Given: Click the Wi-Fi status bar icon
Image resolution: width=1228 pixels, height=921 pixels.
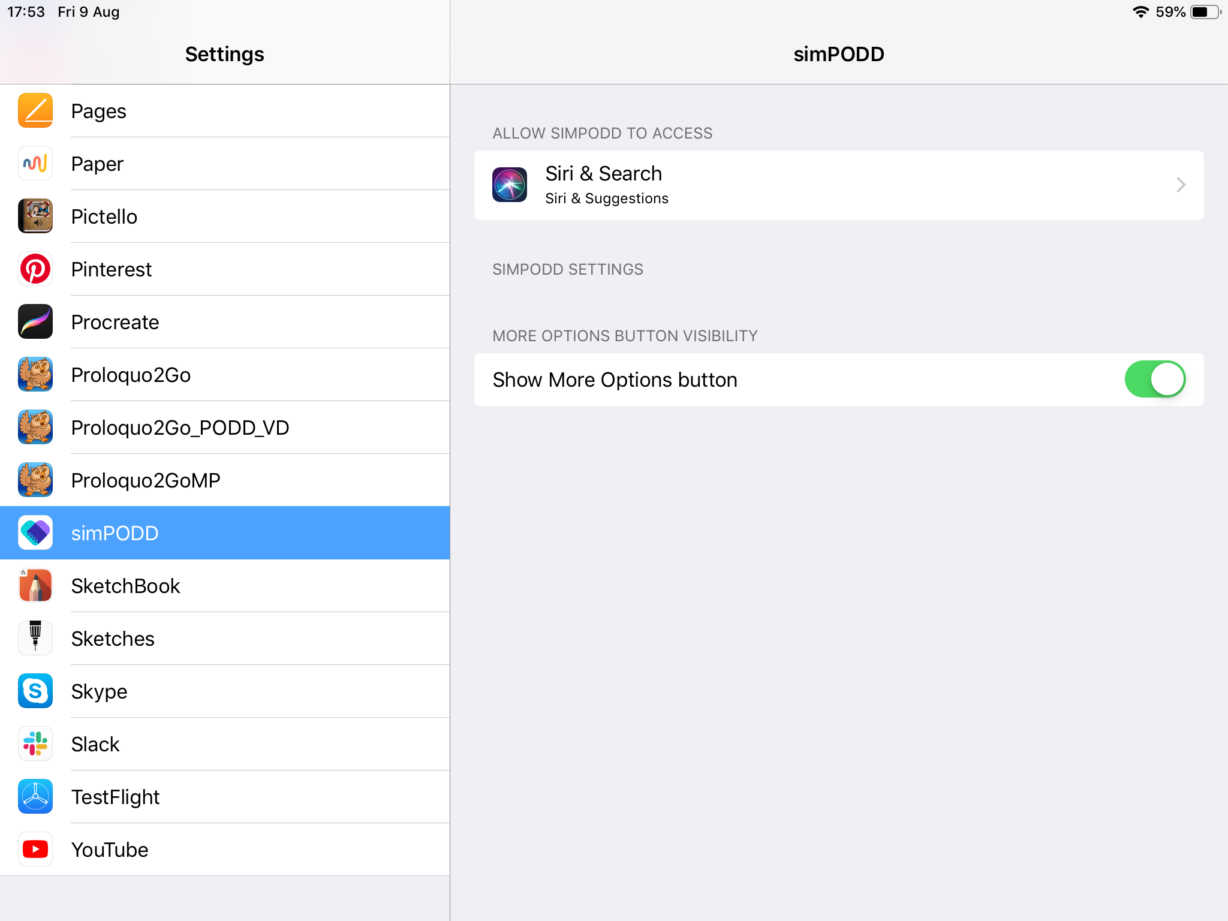Looking at the screenshot, I should point(1141,12).
